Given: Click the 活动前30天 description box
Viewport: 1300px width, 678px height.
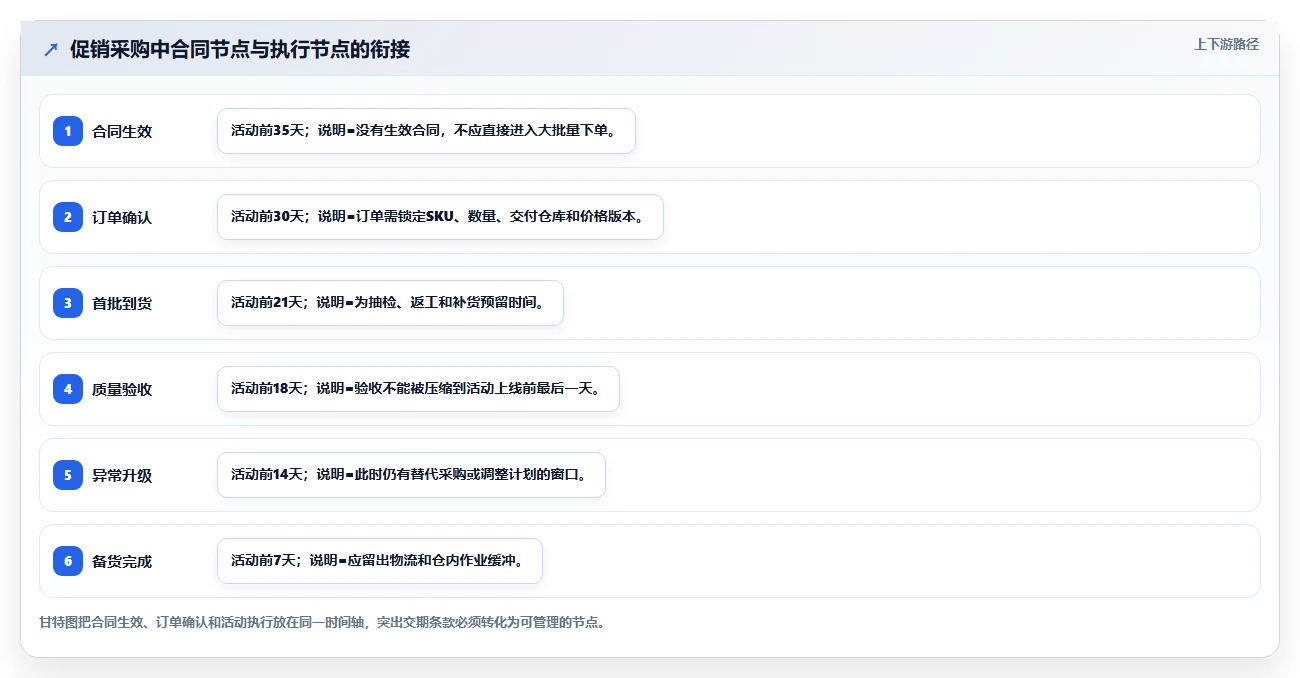Looking at the screenshot, I should (x=440, y=217).
